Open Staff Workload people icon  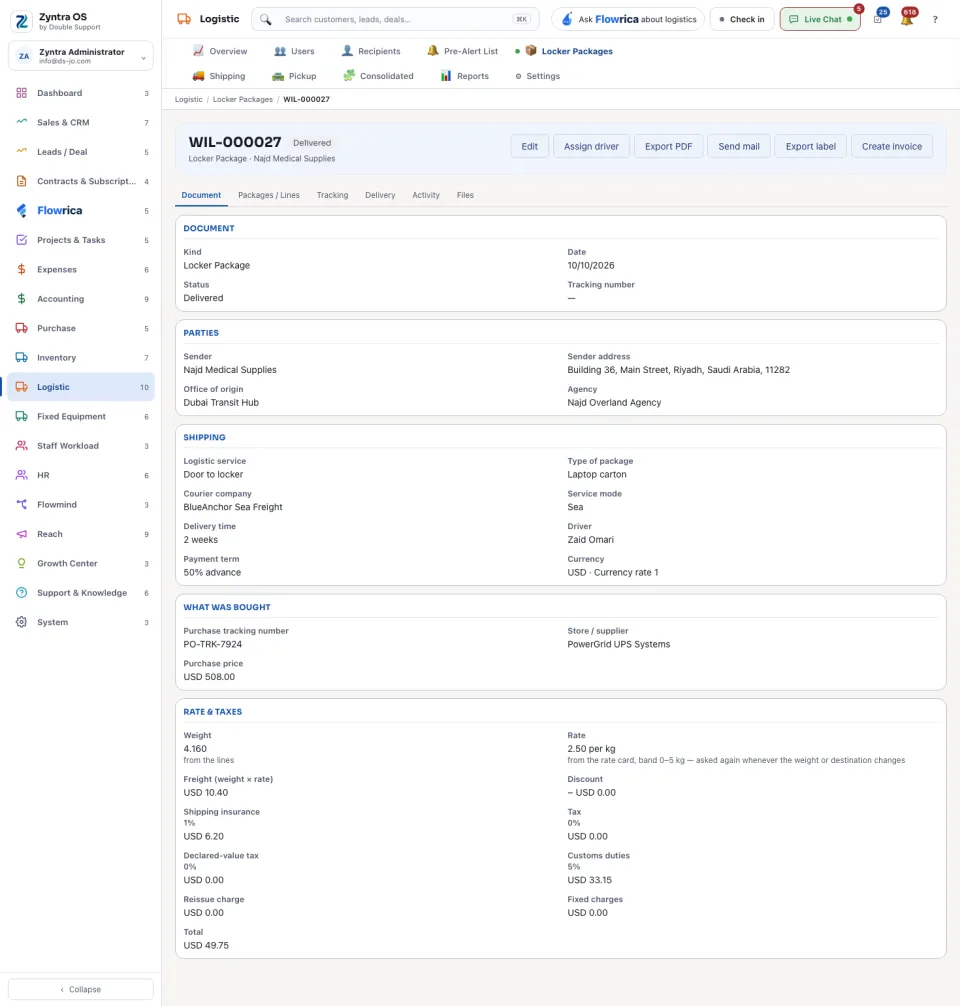[x=21, y=445]
